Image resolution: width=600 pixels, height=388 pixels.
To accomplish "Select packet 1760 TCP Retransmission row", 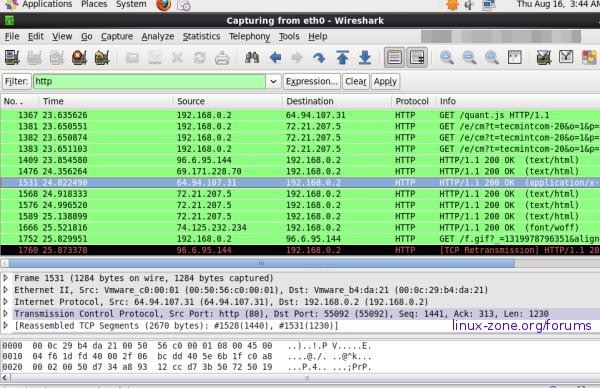I will pyautogui.click(x=300, y=250).
